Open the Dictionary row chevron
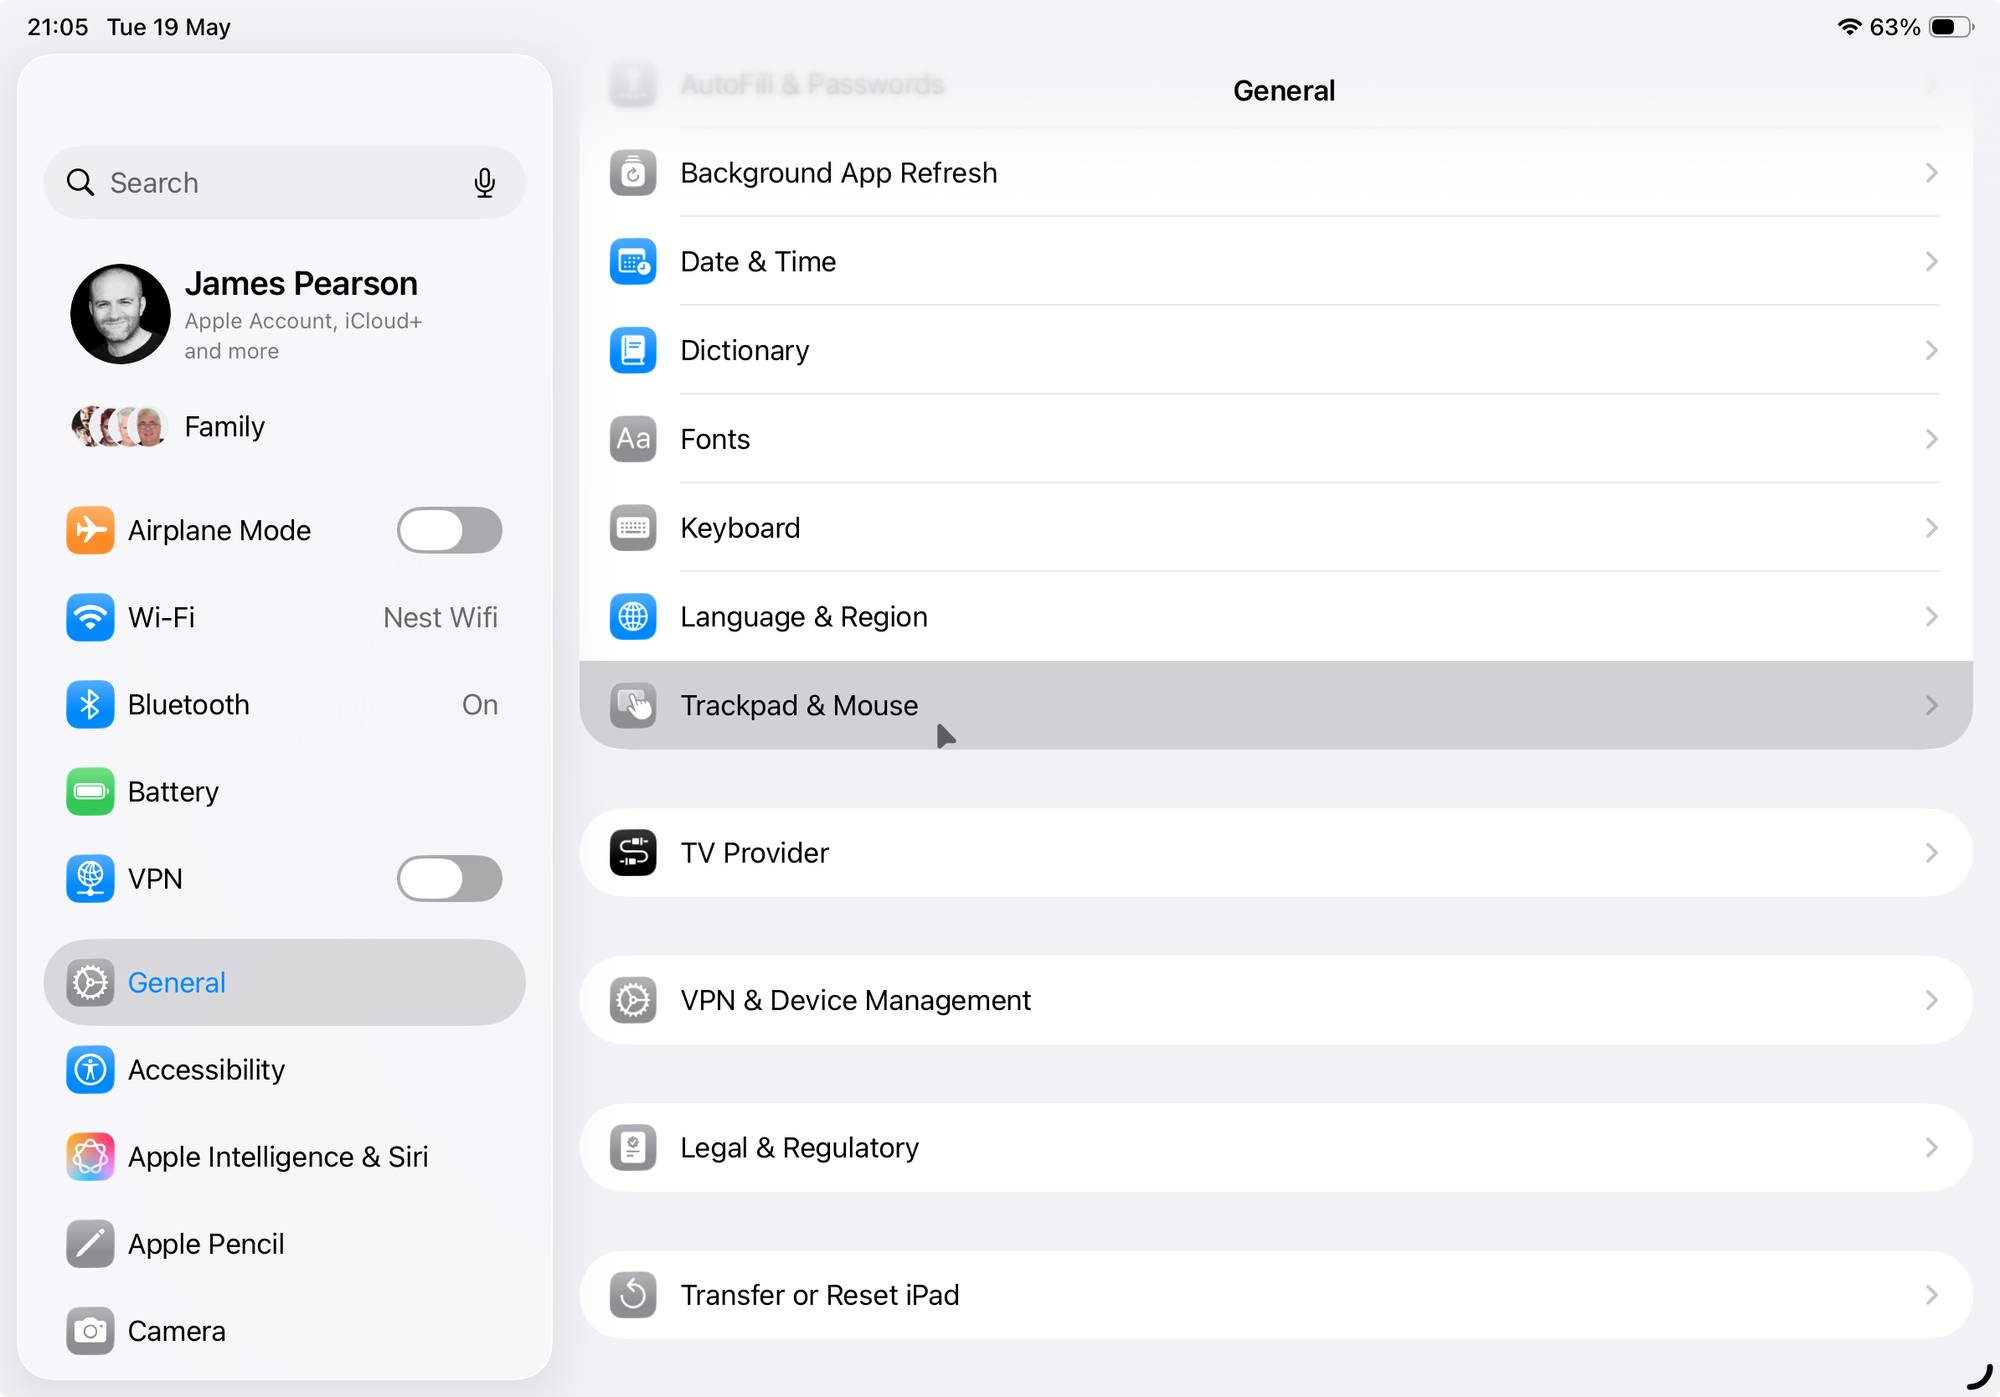 tap(1931, 350)
